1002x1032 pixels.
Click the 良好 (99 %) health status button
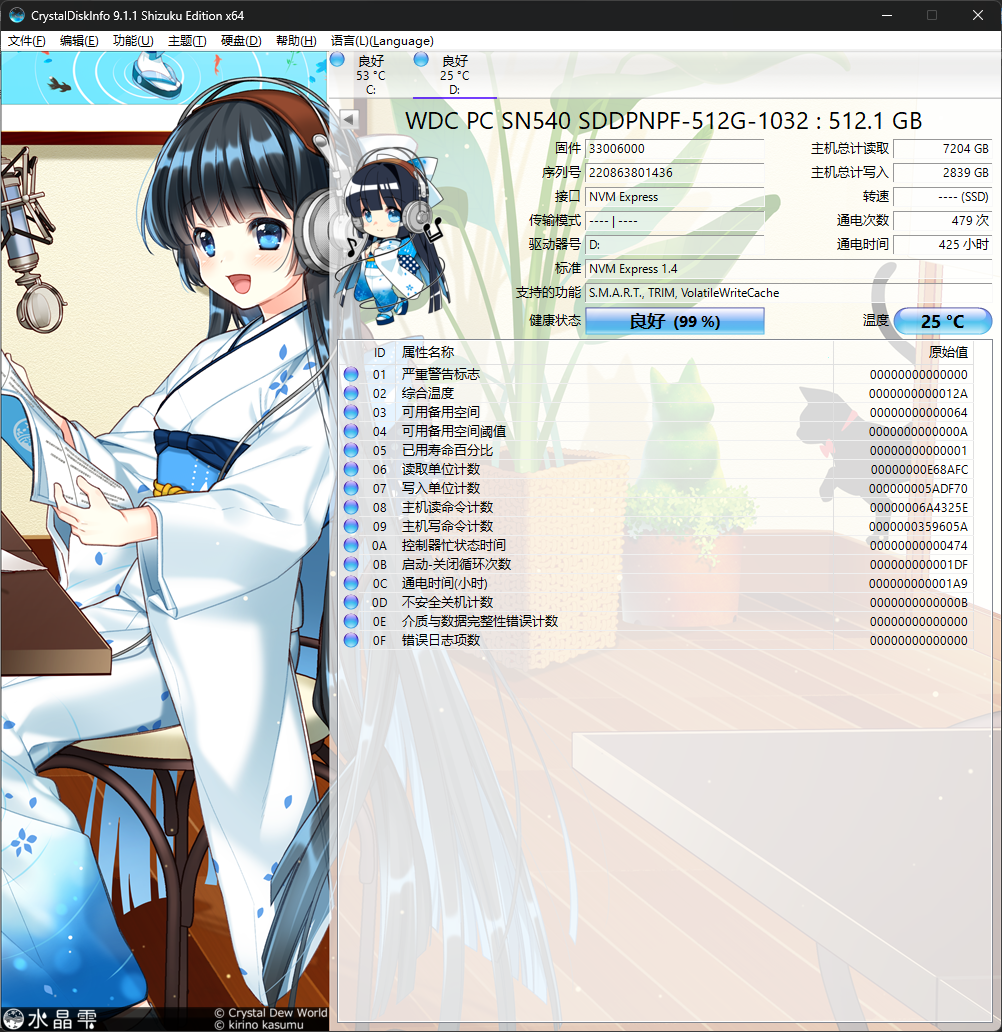pyautogui.click(x=674, y=322)
